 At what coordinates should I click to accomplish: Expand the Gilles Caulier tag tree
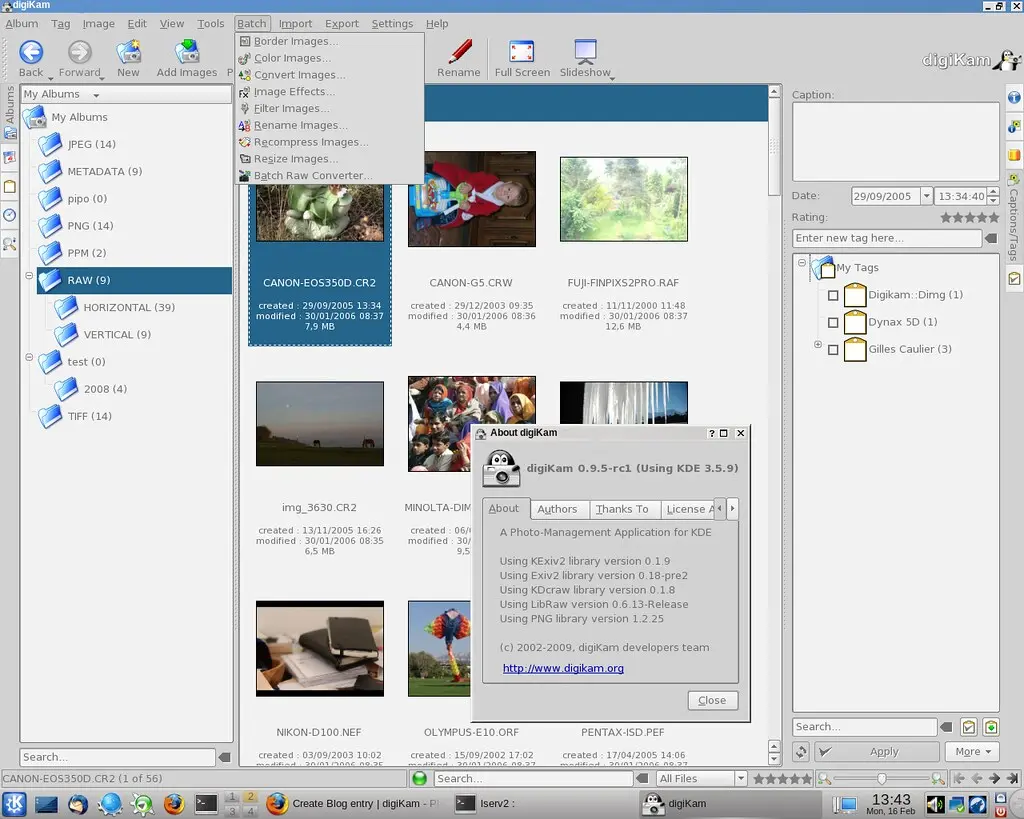click(x=818, y=346)
